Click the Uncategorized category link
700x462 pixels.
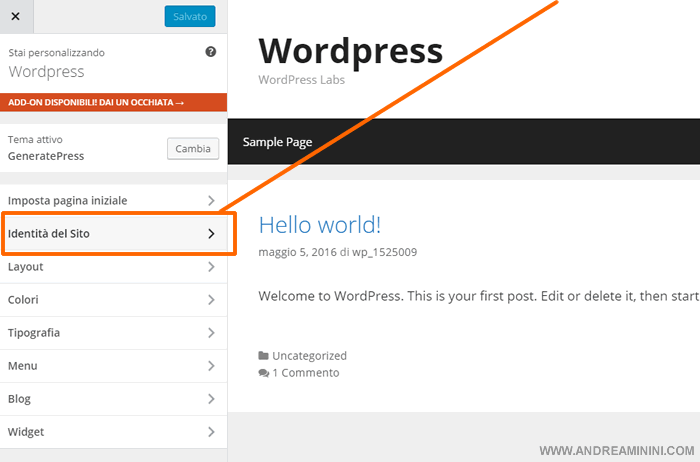(309, 356)
